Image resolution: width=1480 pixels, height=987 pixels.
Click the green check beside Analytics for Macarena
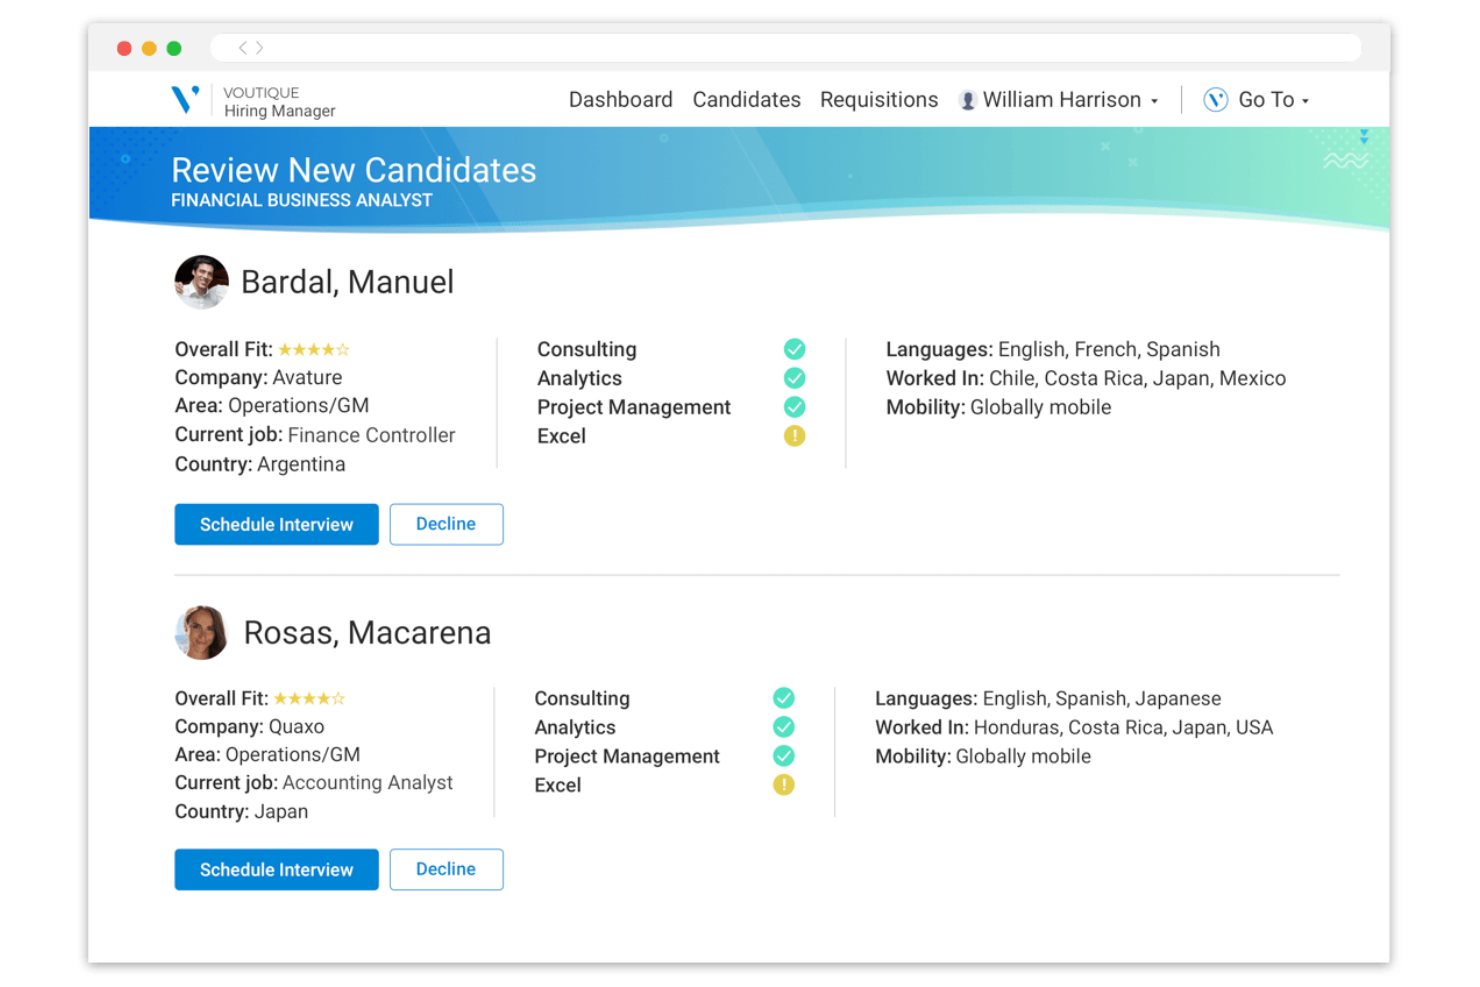pos(783,727)
